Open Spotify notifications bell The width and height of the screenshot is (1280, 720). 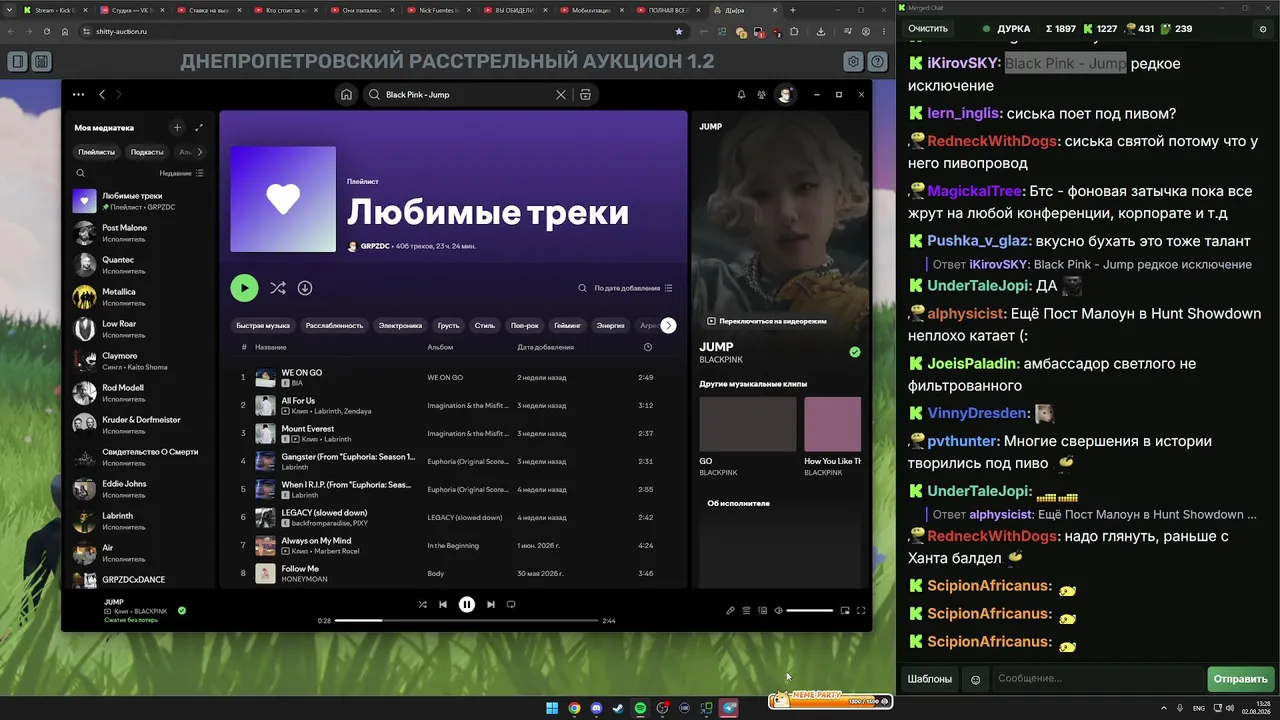click(741, 95)
